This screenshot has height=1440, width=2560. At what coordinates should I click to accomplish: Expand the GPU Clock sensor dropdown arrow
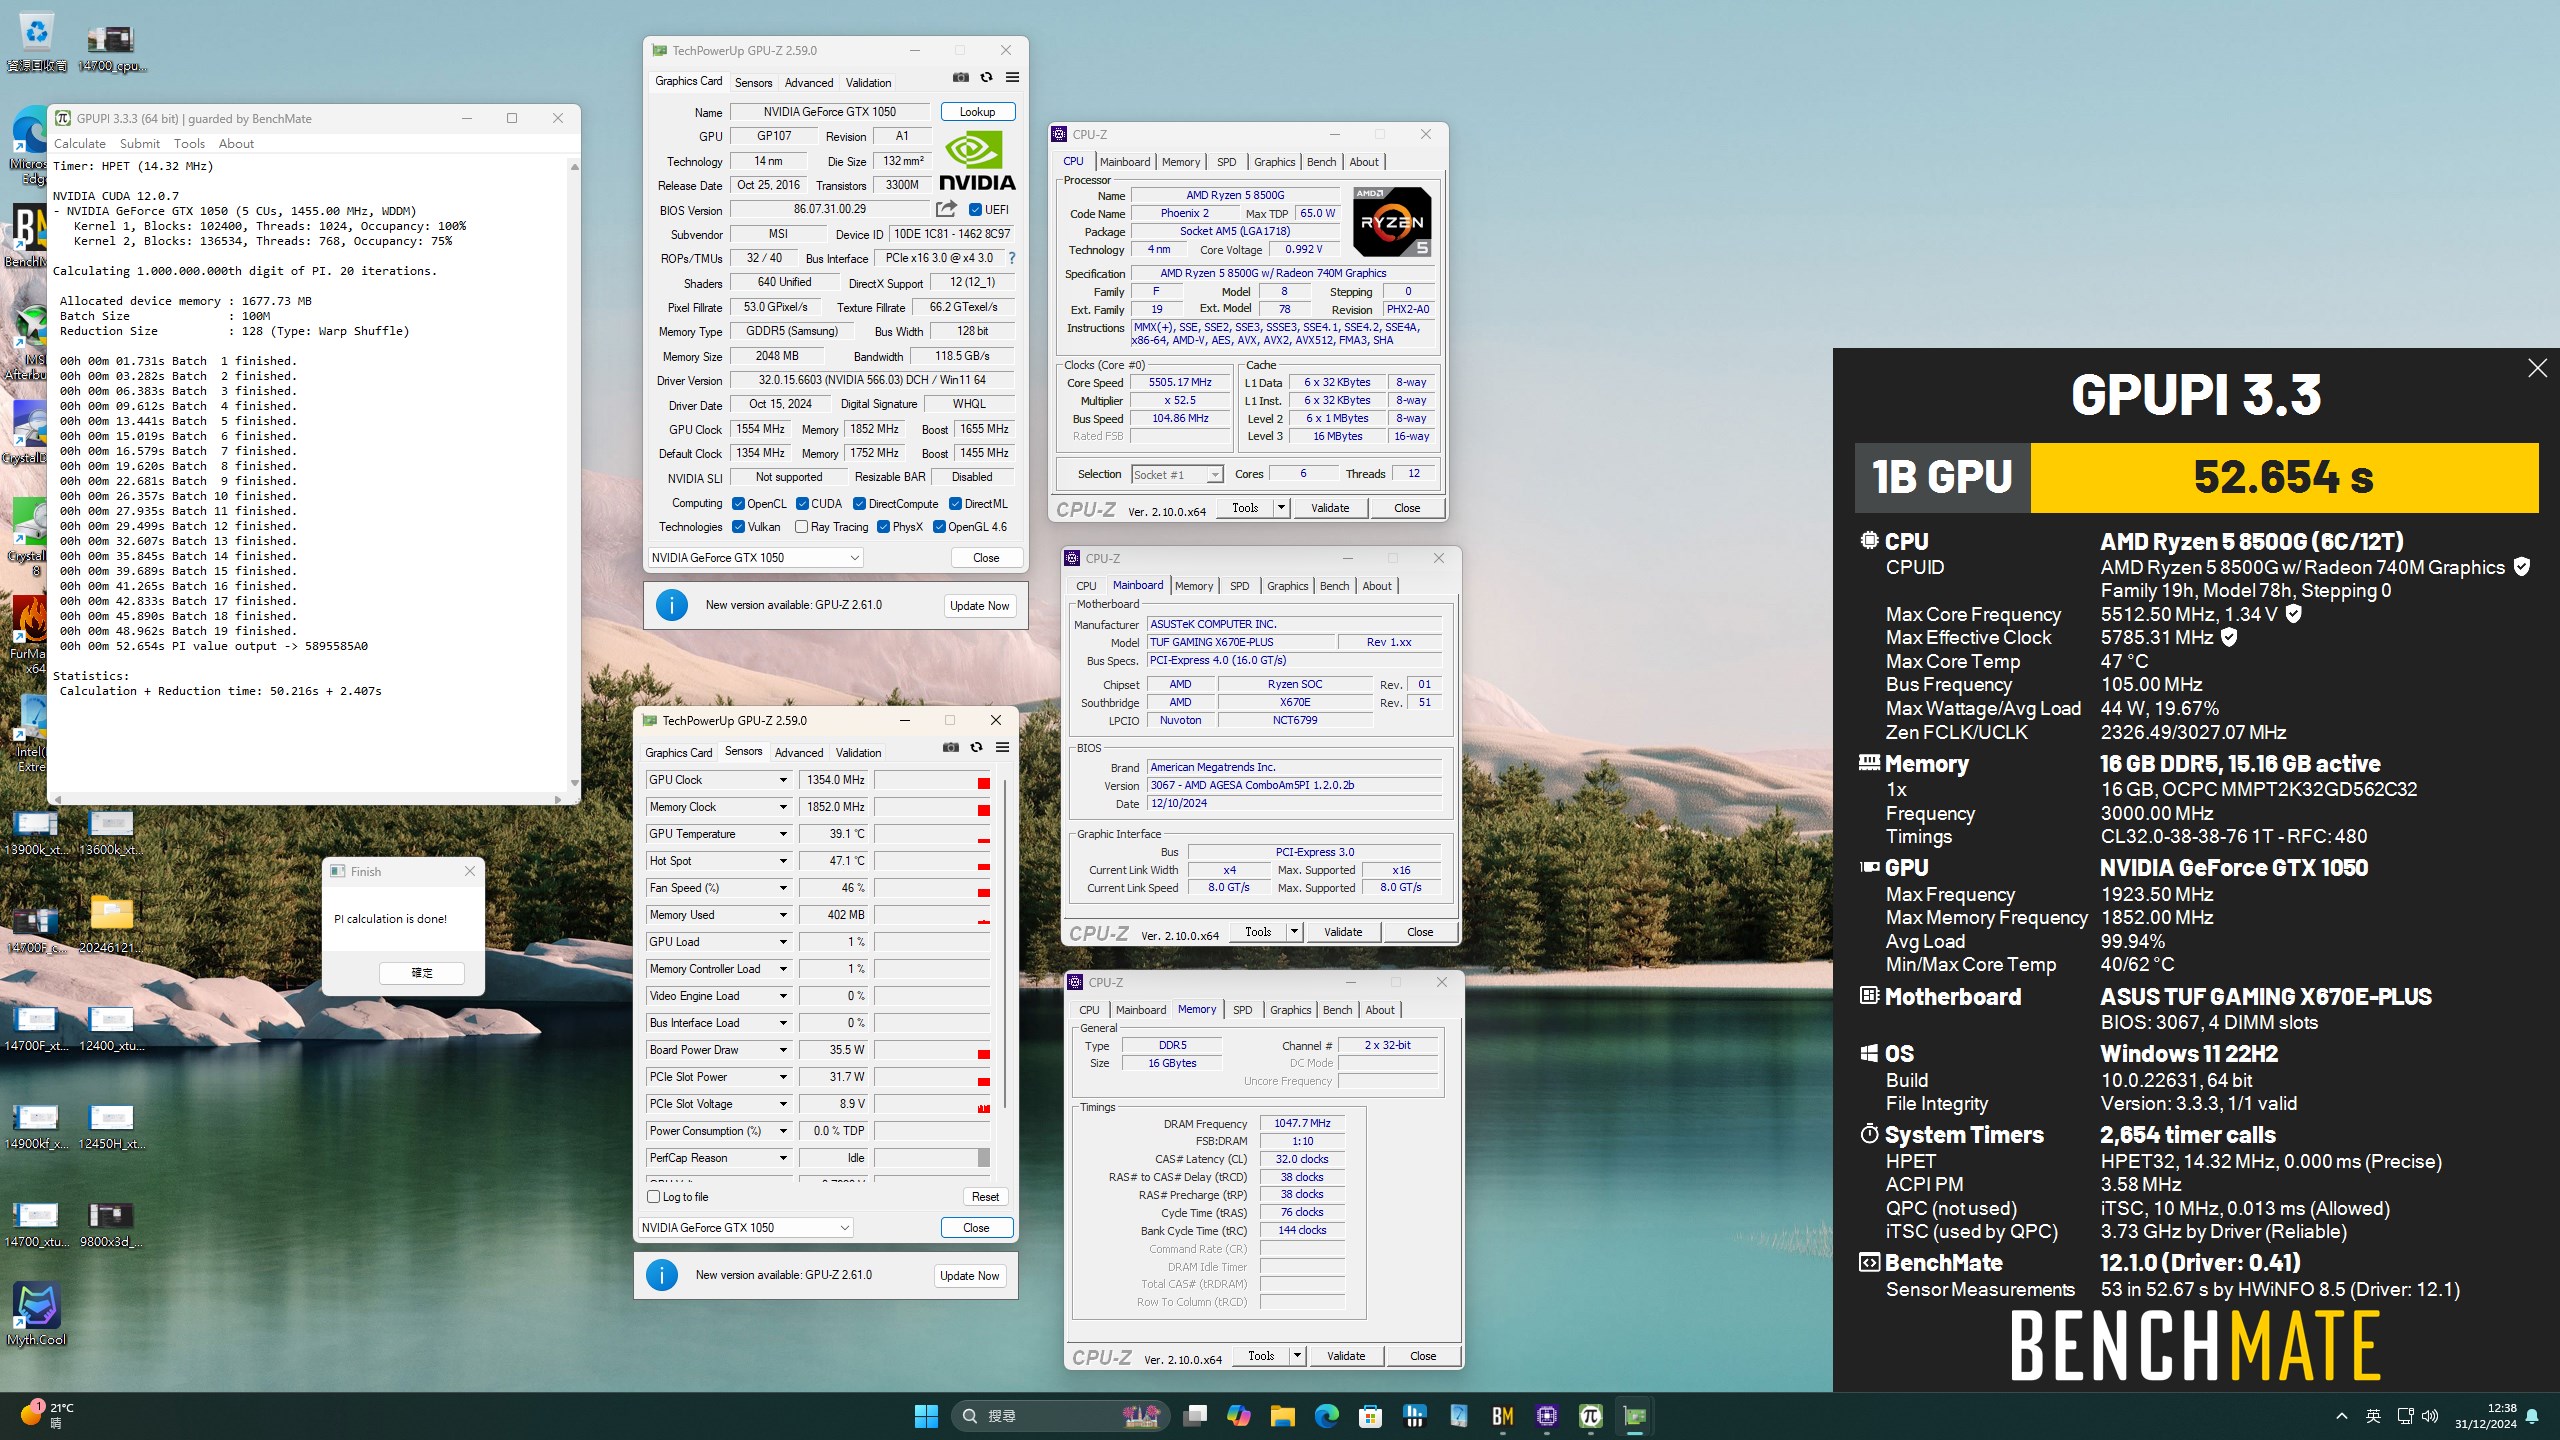point(783,780)
